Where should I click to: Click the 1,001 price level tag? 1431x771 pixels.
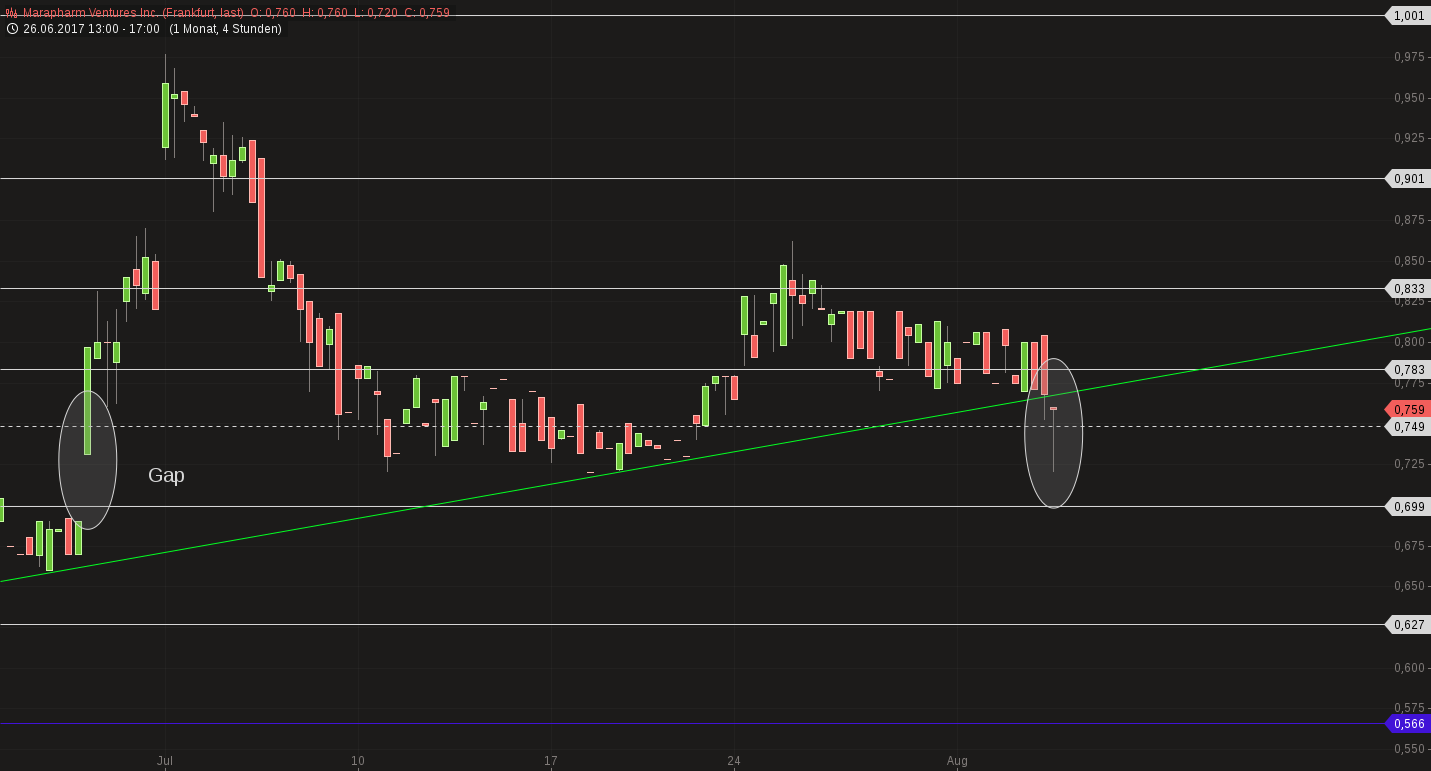pyautogui.click(x=1408, y=16)
